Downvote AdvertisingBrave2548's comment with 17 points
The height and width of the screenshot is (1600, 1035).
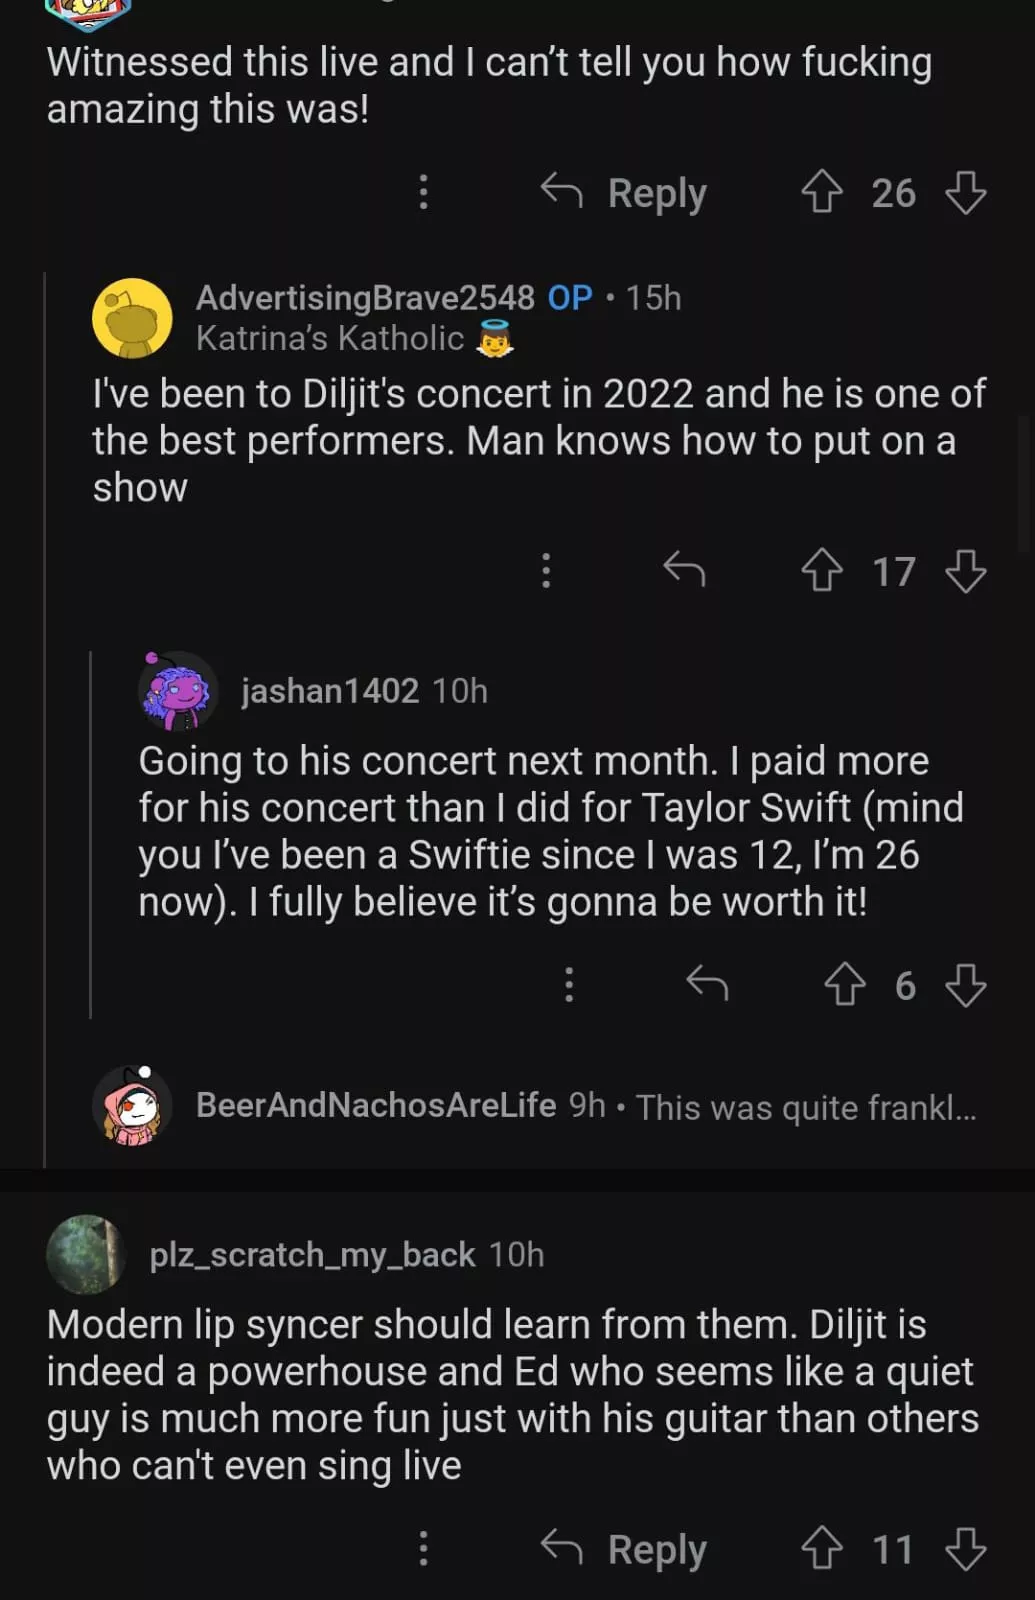965,571
